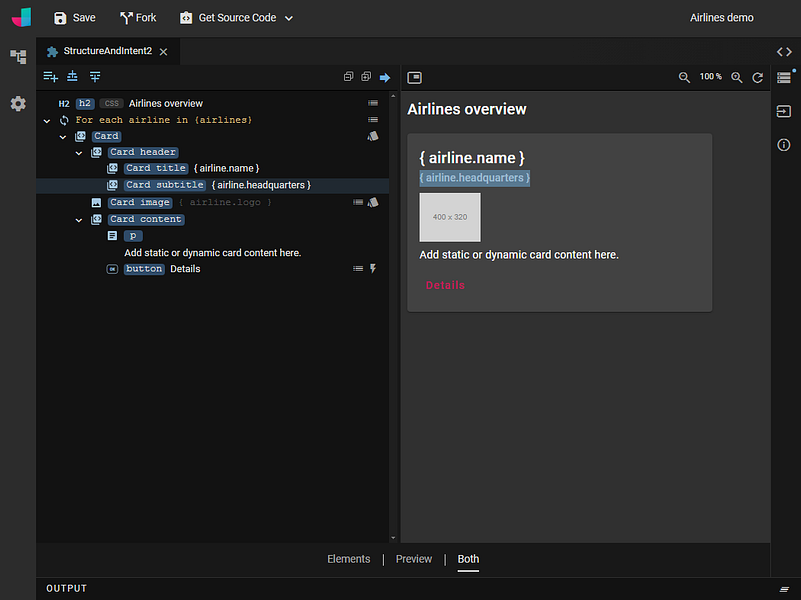Select the Card title tree item

tap(156, 169)
